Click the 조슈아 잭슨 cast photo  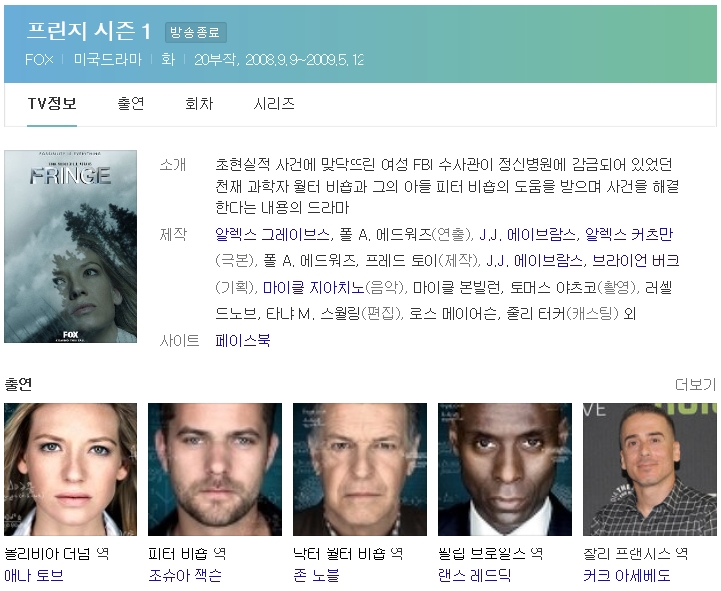[x=215, y=470]
